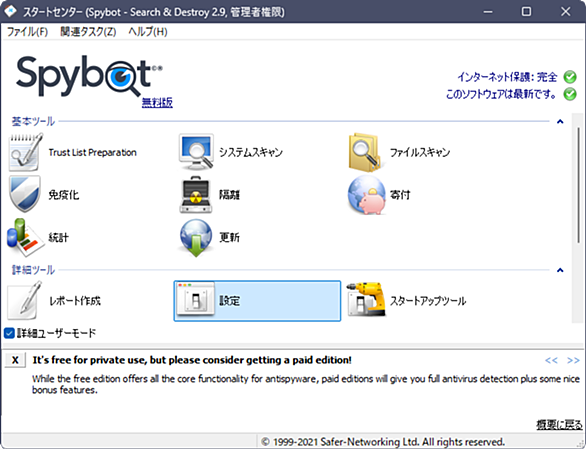Uncheck 詳細ユーザーモード checkbox

click(x=9, y=333)
